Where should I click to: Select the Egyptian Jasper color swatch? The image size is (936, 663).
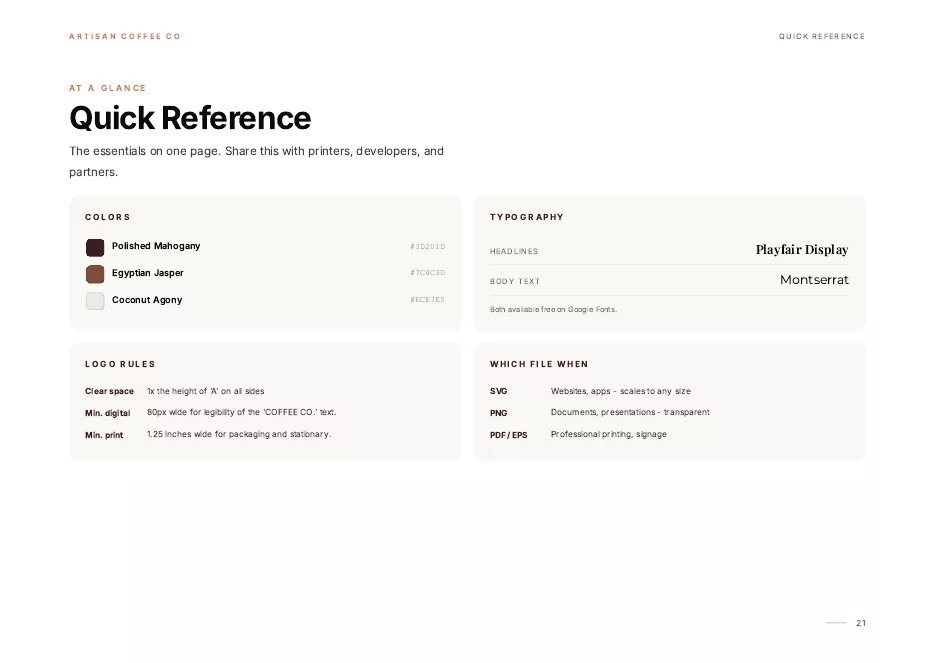tap(95, 274)
